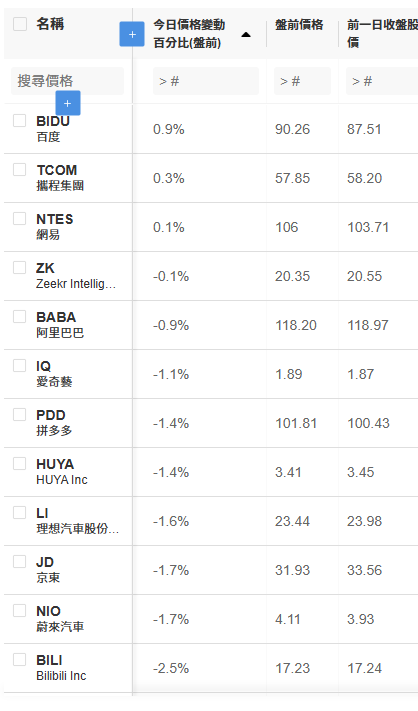Click the filter box under 前一日收盤股價
The image size is (418, 711).
[382, 81]
